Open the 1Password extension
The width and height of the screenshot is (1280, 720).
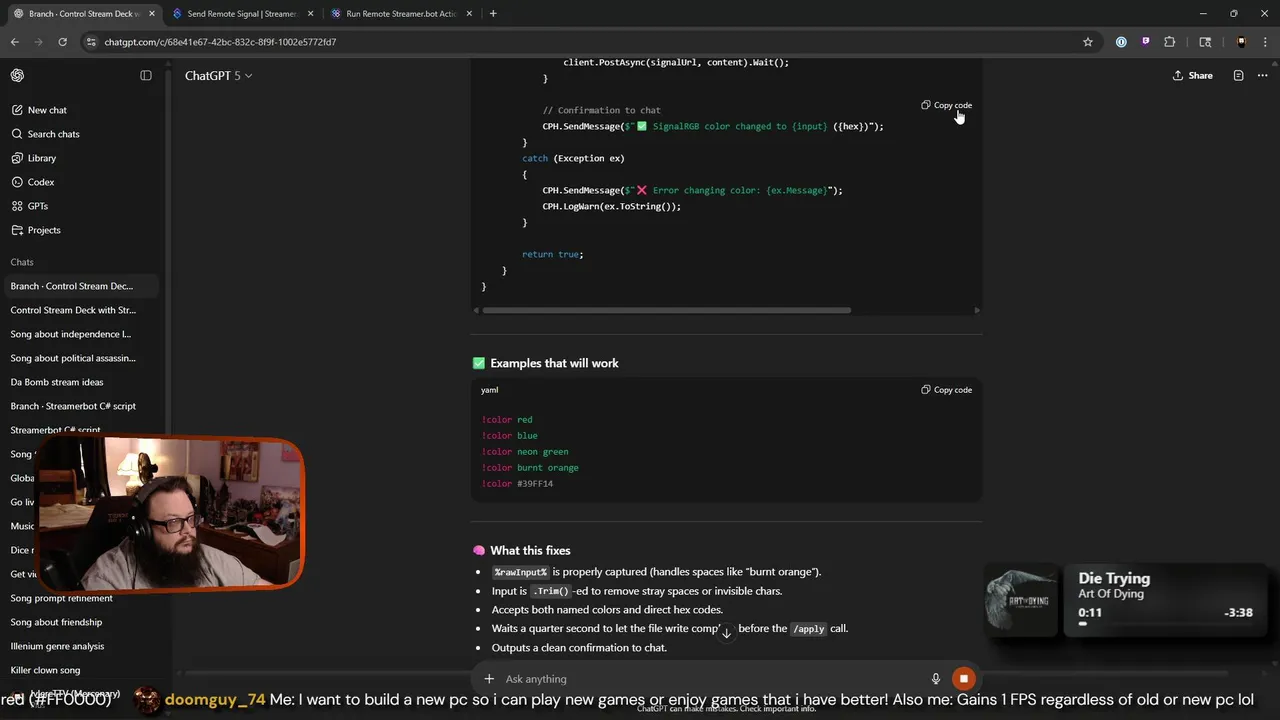[x=1121, y=42]
